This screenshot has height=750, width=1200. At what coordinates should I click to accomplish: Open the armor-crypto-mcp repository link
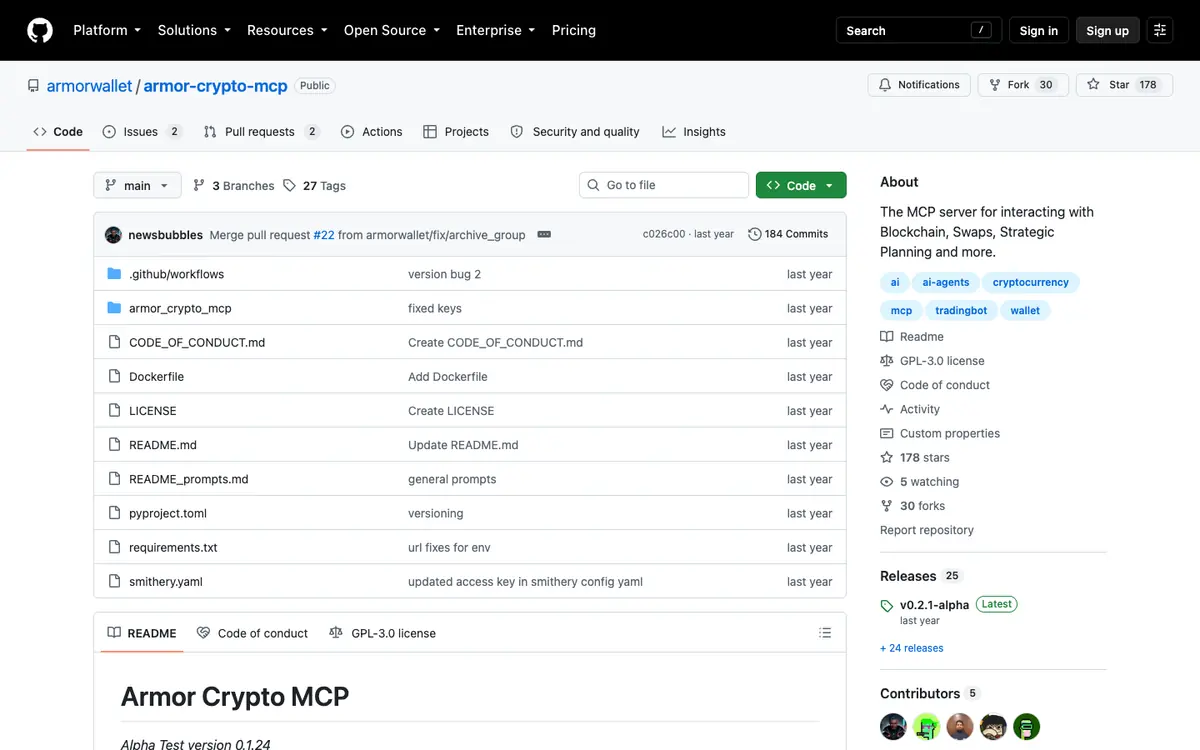click(x=215, y=86)
